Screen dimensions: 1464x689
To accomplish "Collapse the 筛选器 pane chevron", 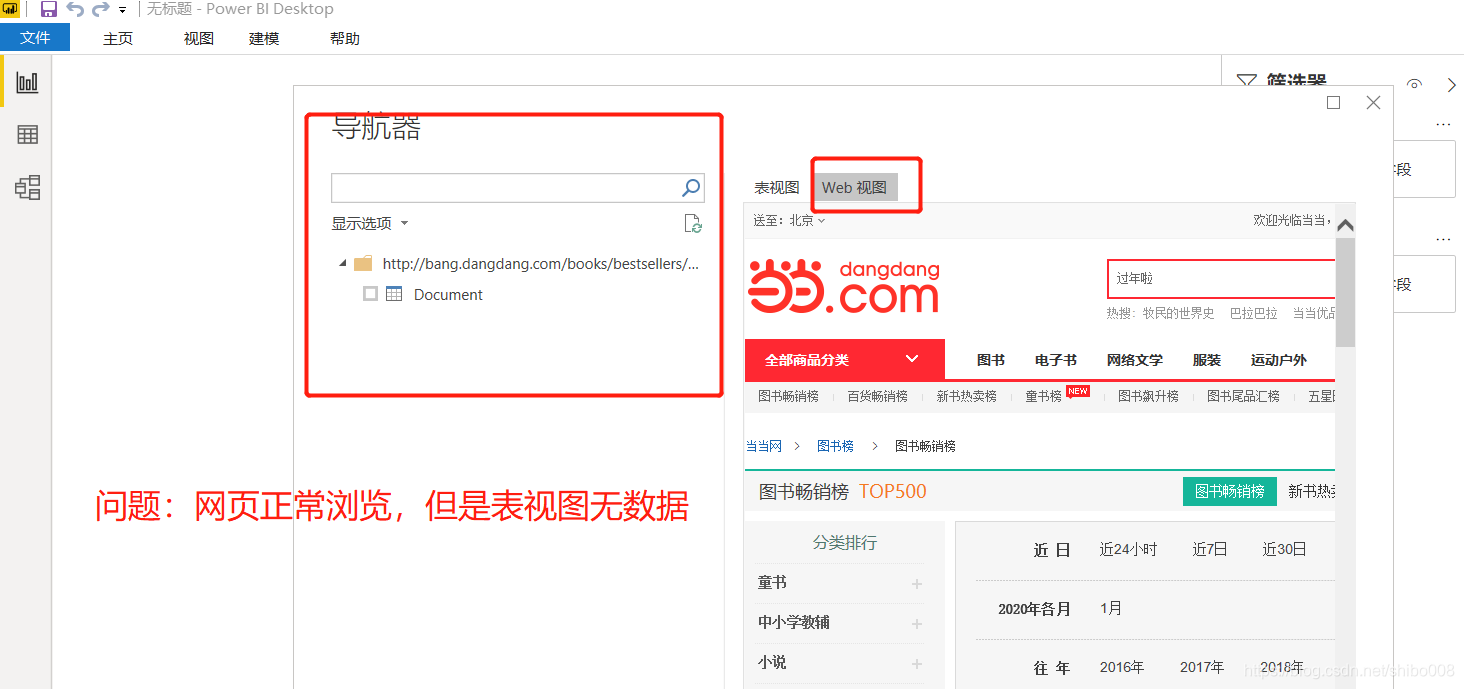I will pyautogui.click(x=1452, y=85).
